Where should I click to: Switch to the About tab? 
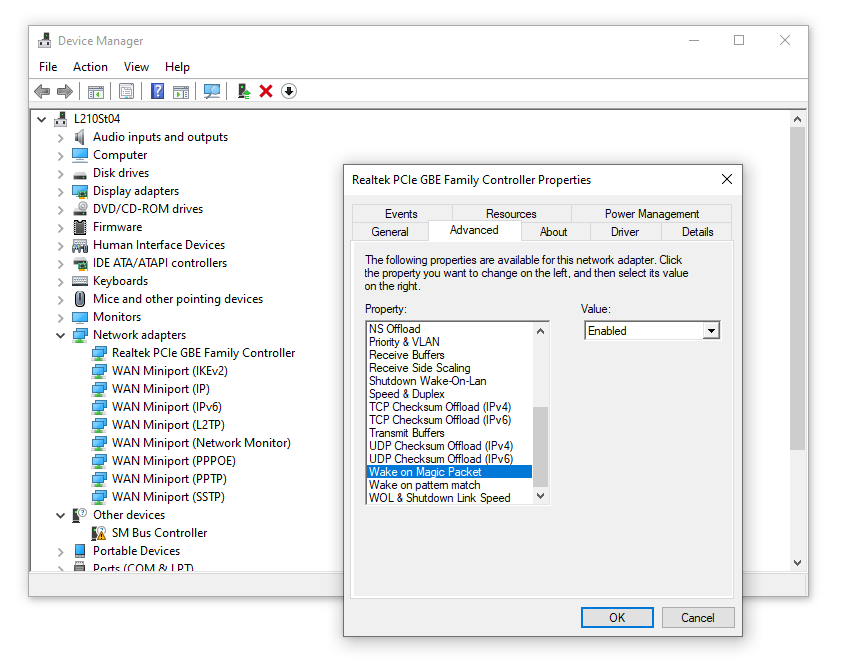pos(554,232)
